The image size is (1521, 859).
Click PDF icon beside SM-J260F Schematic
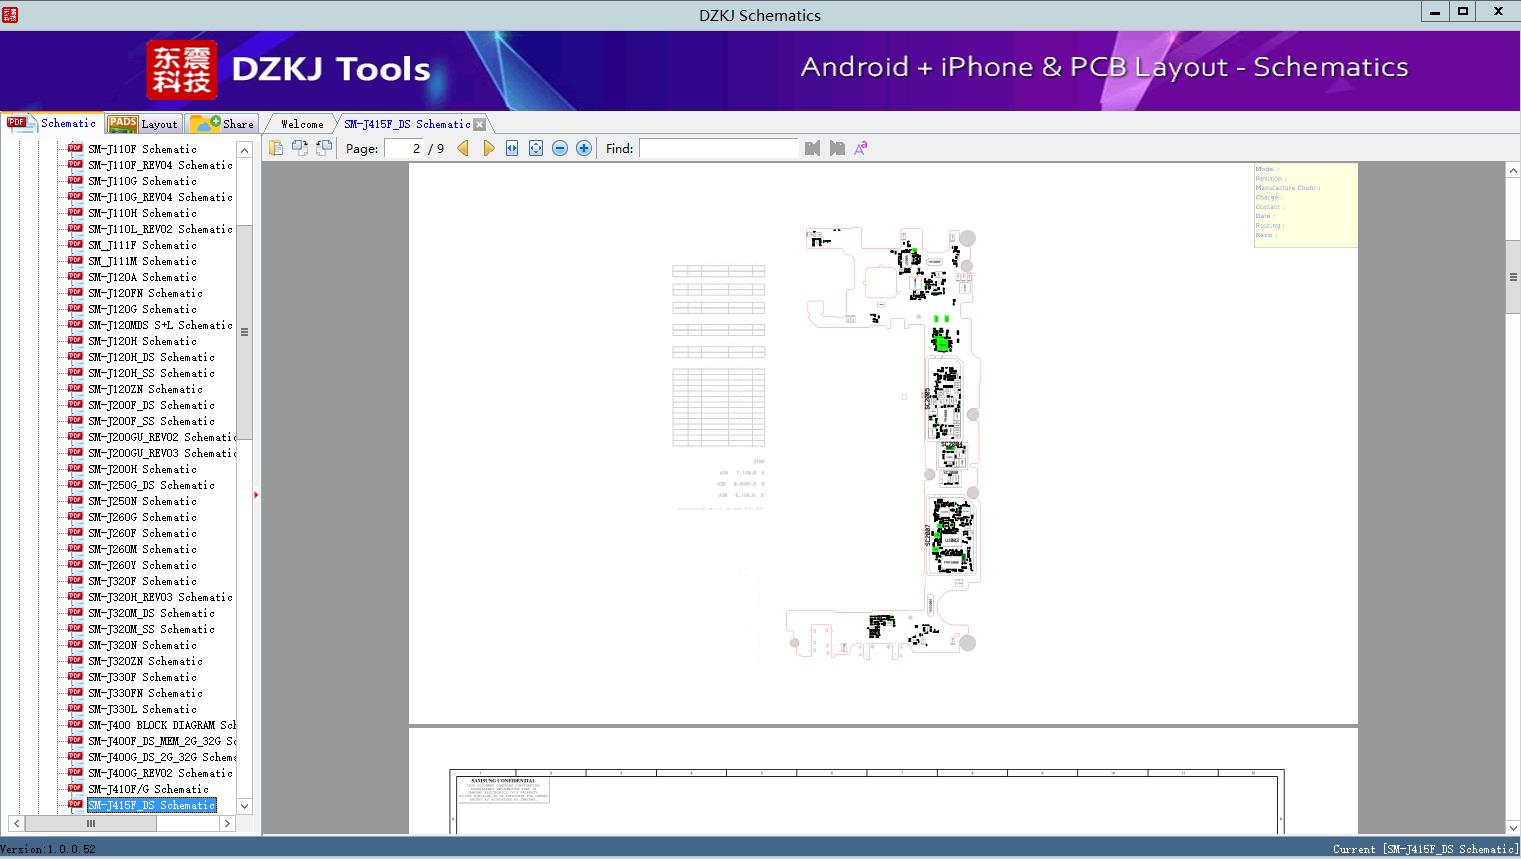pos(75,532)
